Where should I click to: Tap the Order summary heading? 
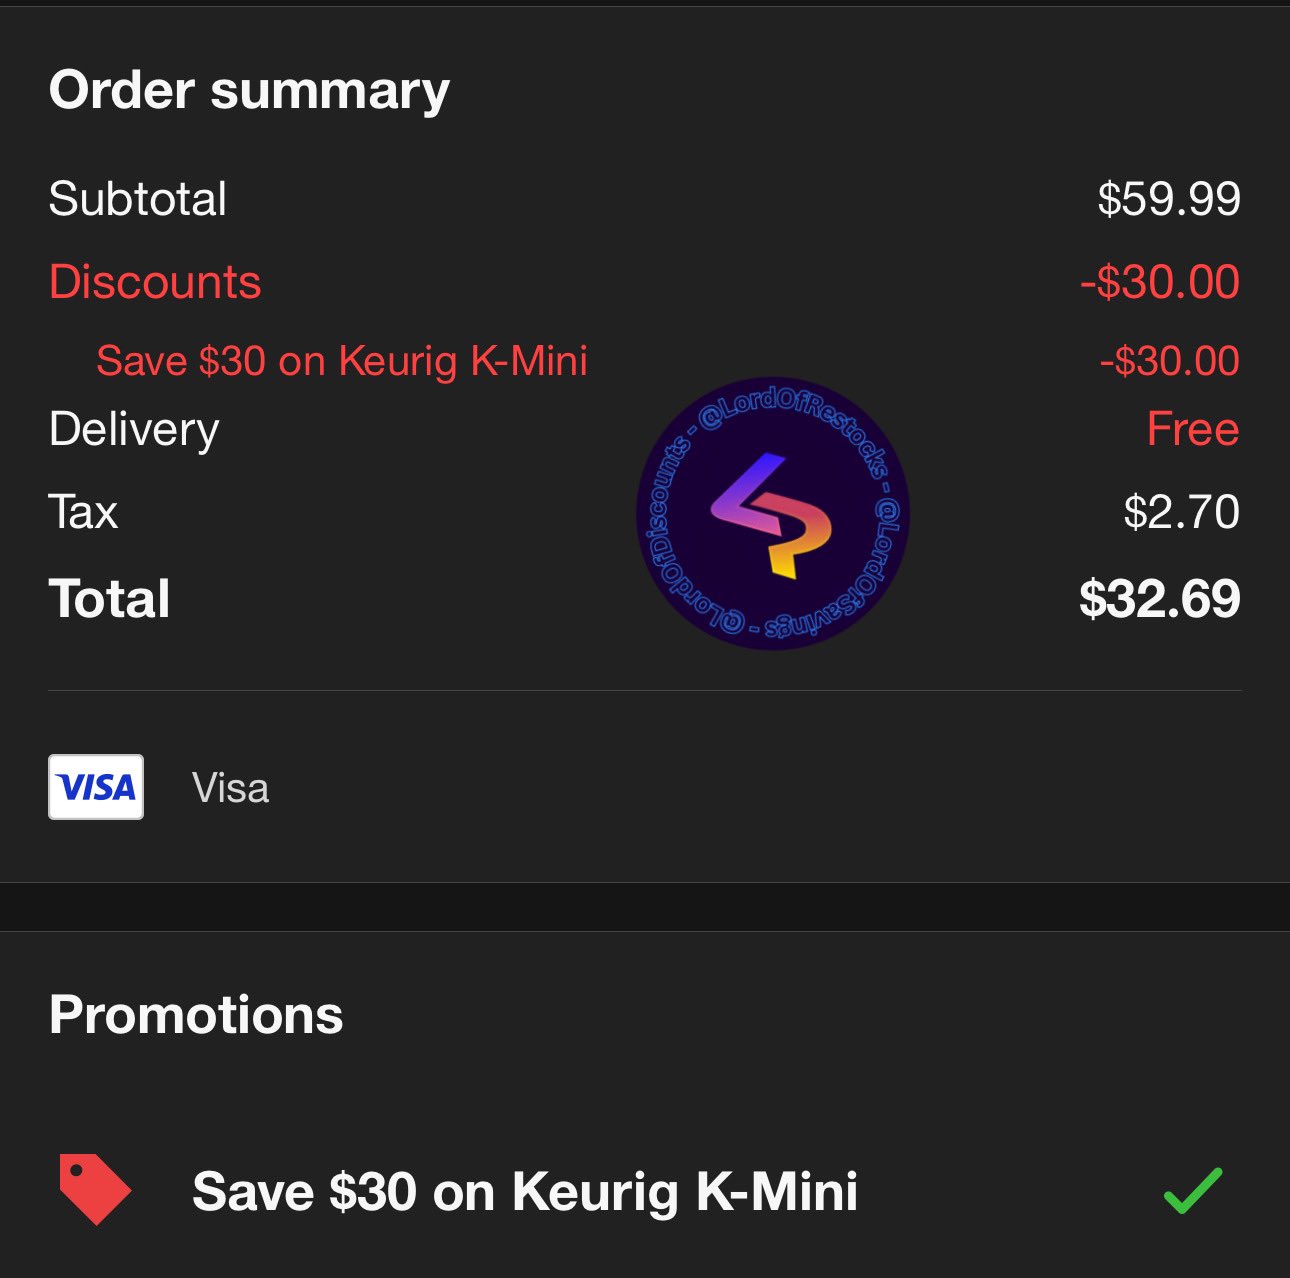tap(249, 91)
